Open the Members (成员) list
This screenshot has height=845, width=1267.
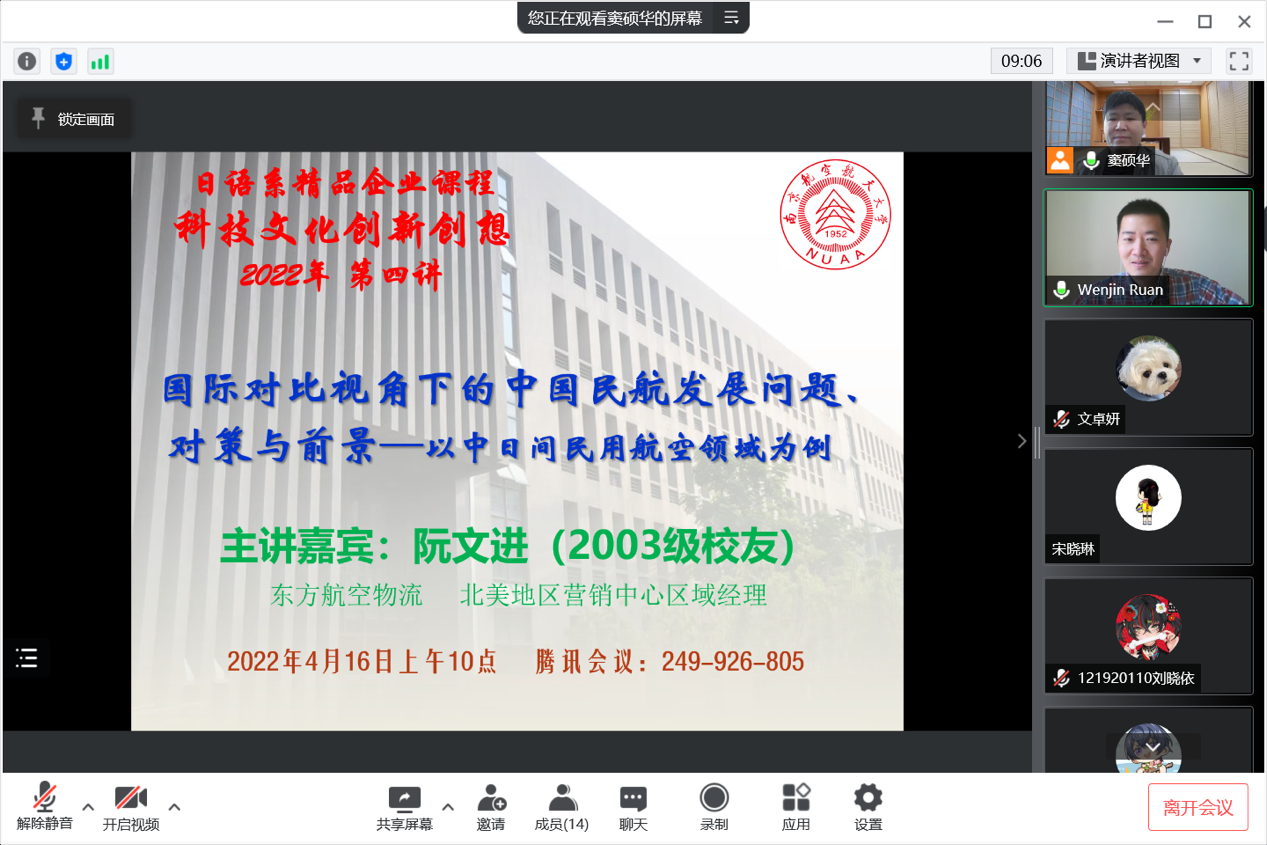point(561,806)
